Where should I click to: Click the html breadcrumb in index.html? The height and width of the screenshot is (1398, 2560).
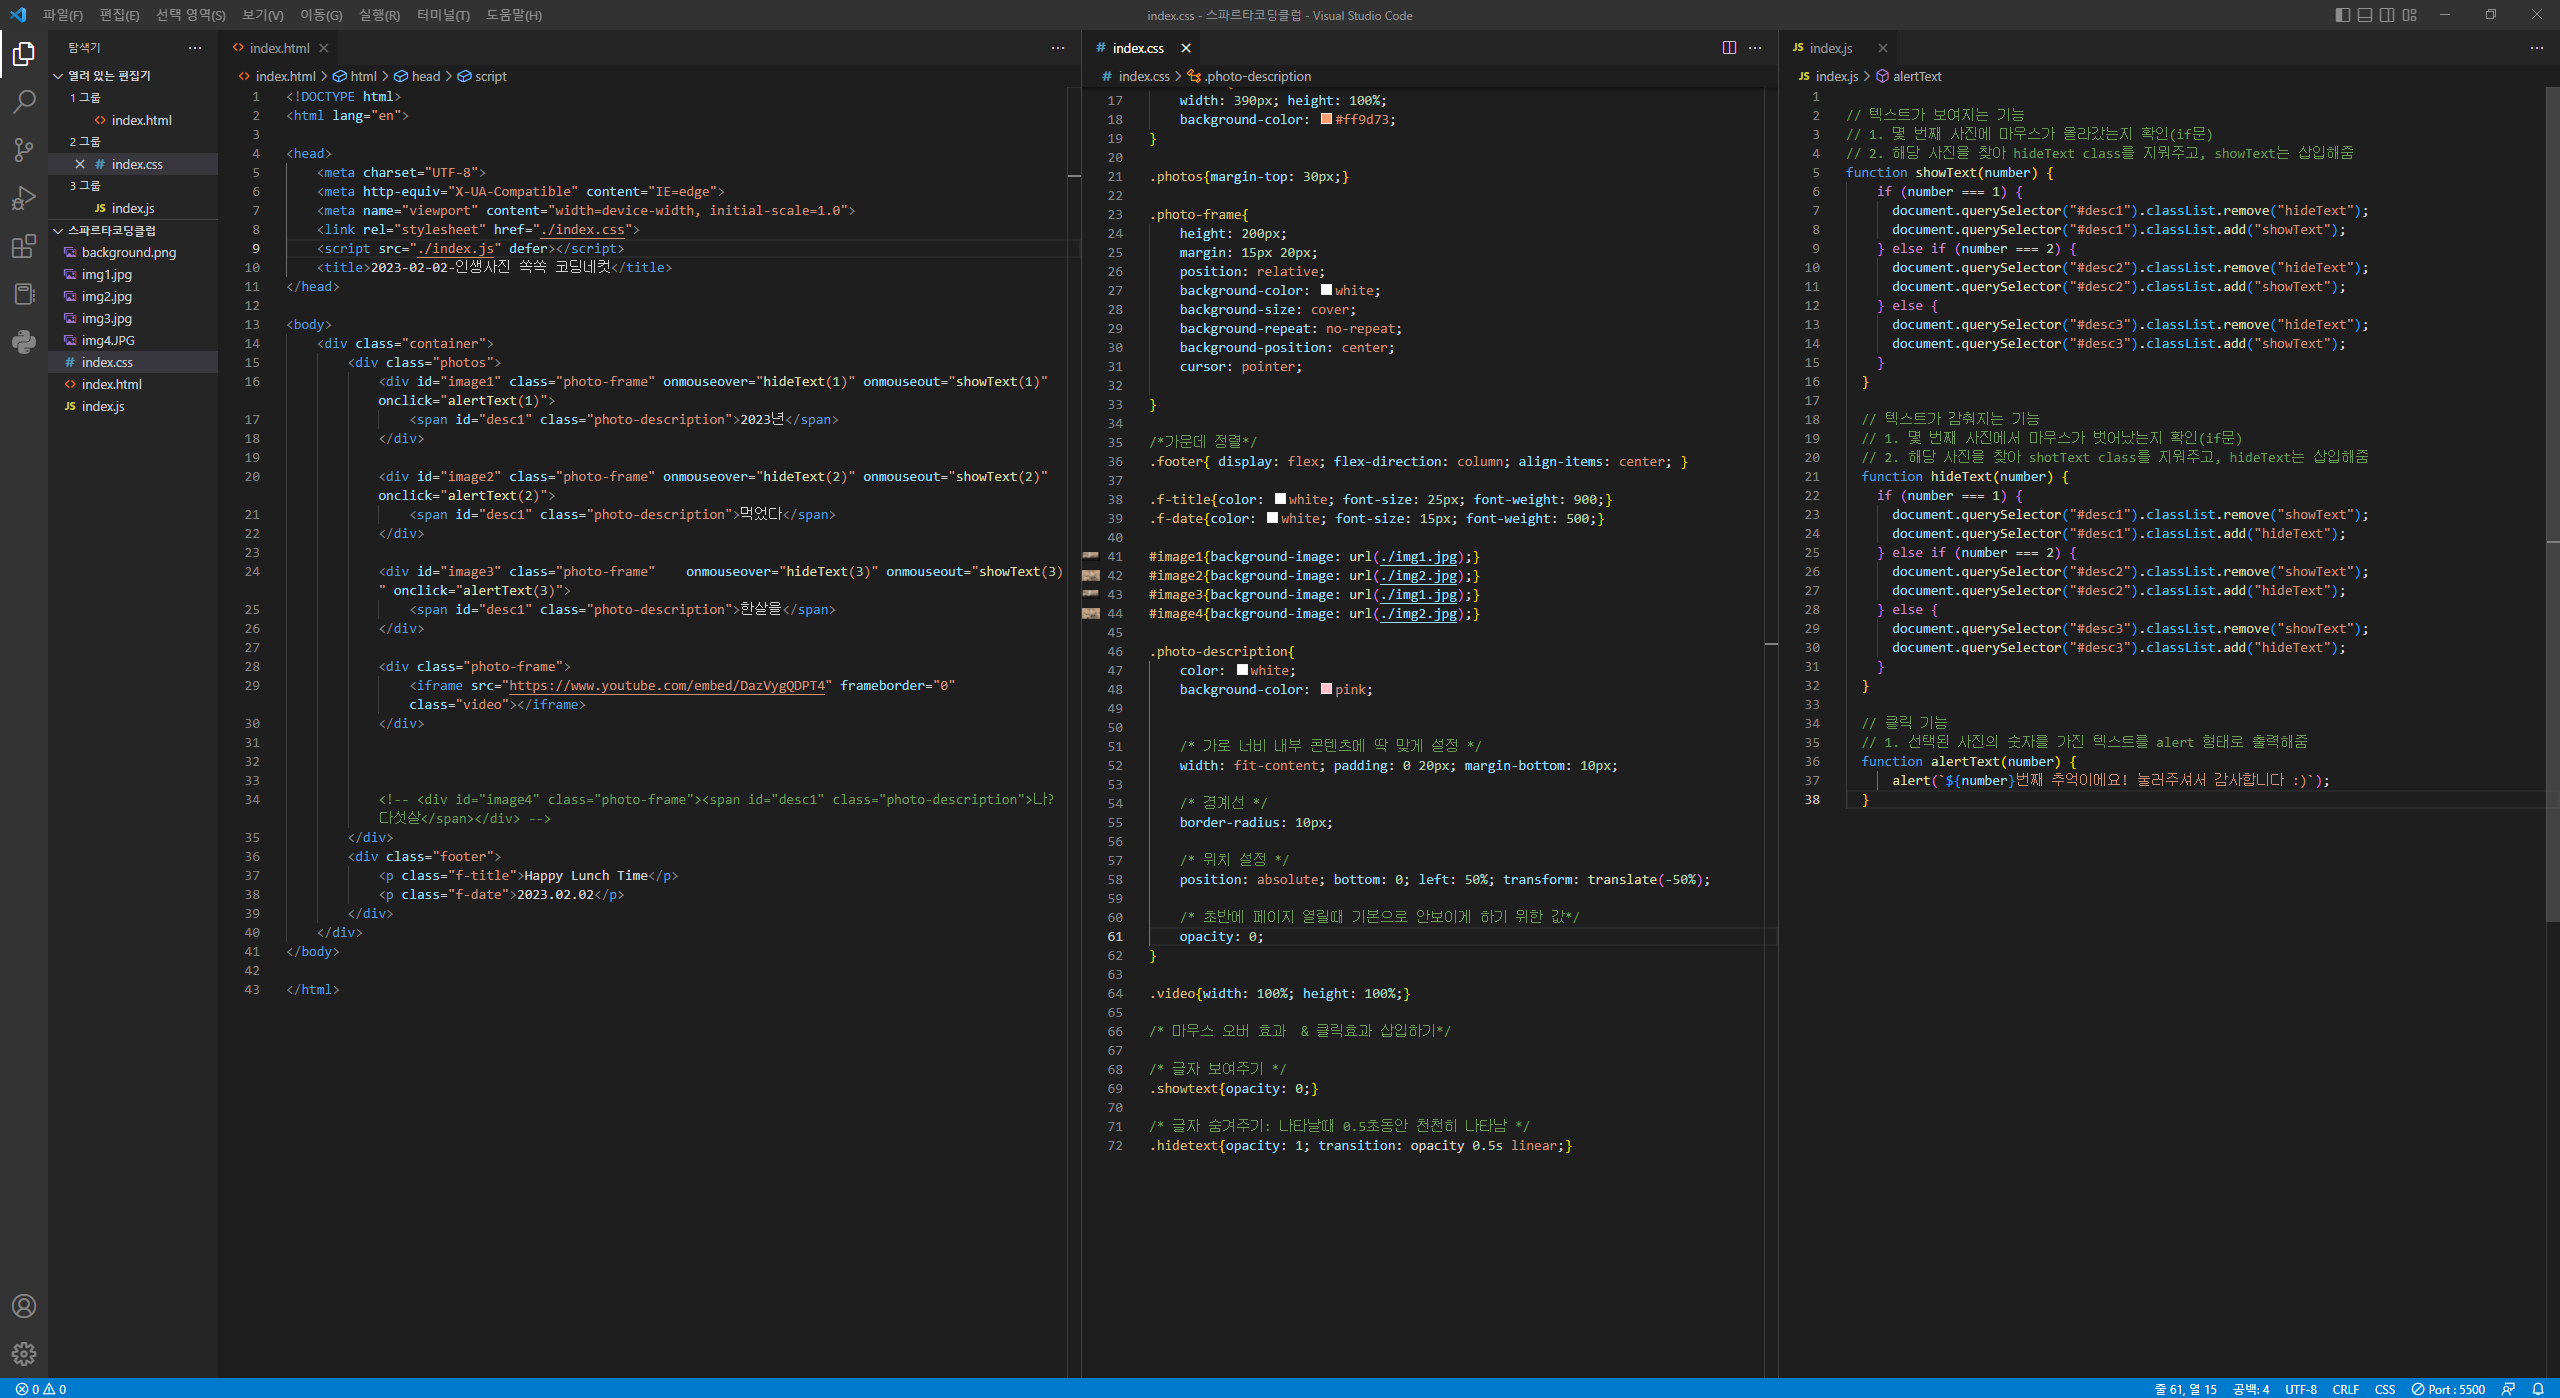355,76
